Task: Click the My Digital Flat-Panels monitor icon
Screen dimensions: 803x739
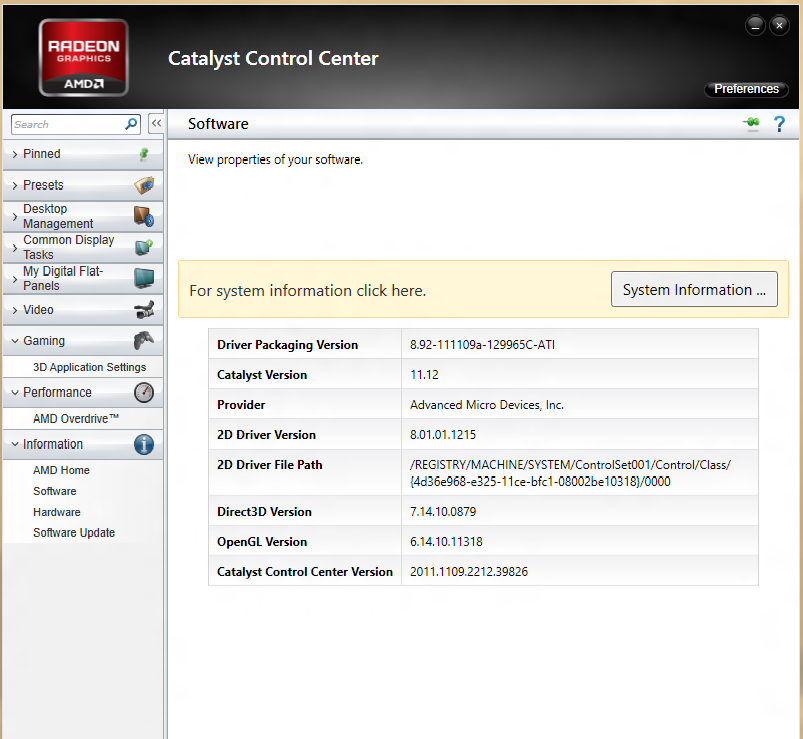Action: pyautogui.click(x=144, y=278)
